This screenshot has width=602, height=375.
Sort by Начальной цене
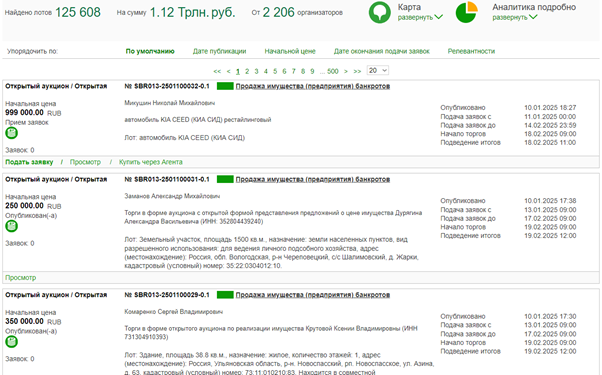pos(290,51)
